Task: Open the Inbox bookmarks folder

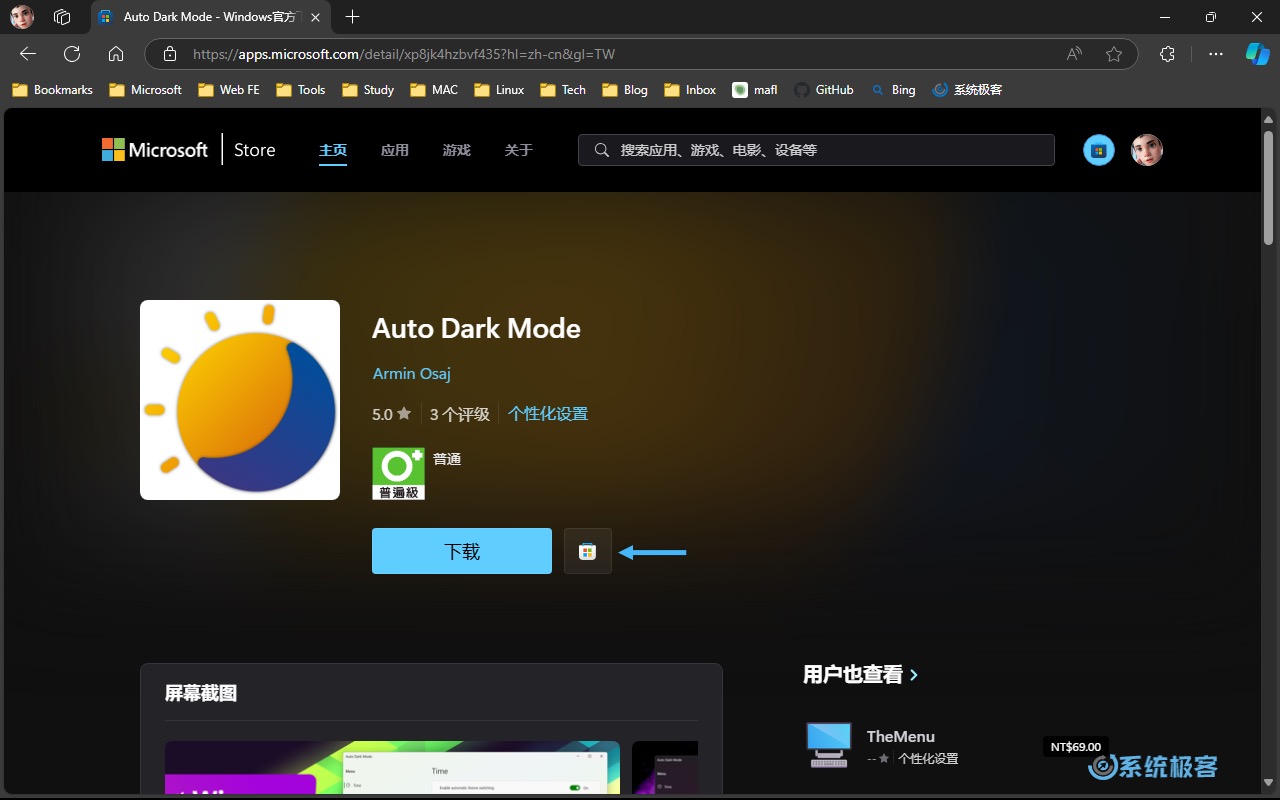Action: pyautogui.click(x=690, y=90)
